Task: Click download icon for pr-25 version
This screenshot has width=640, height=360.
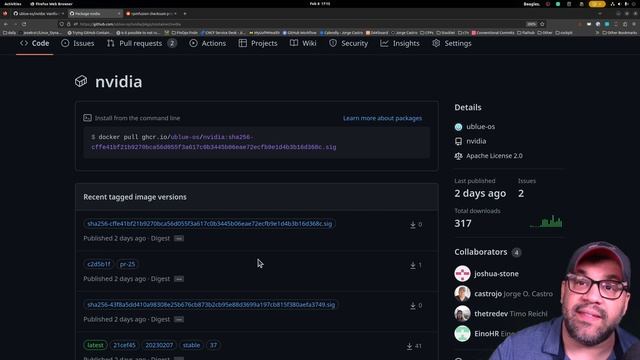Action: coord(413,265)
